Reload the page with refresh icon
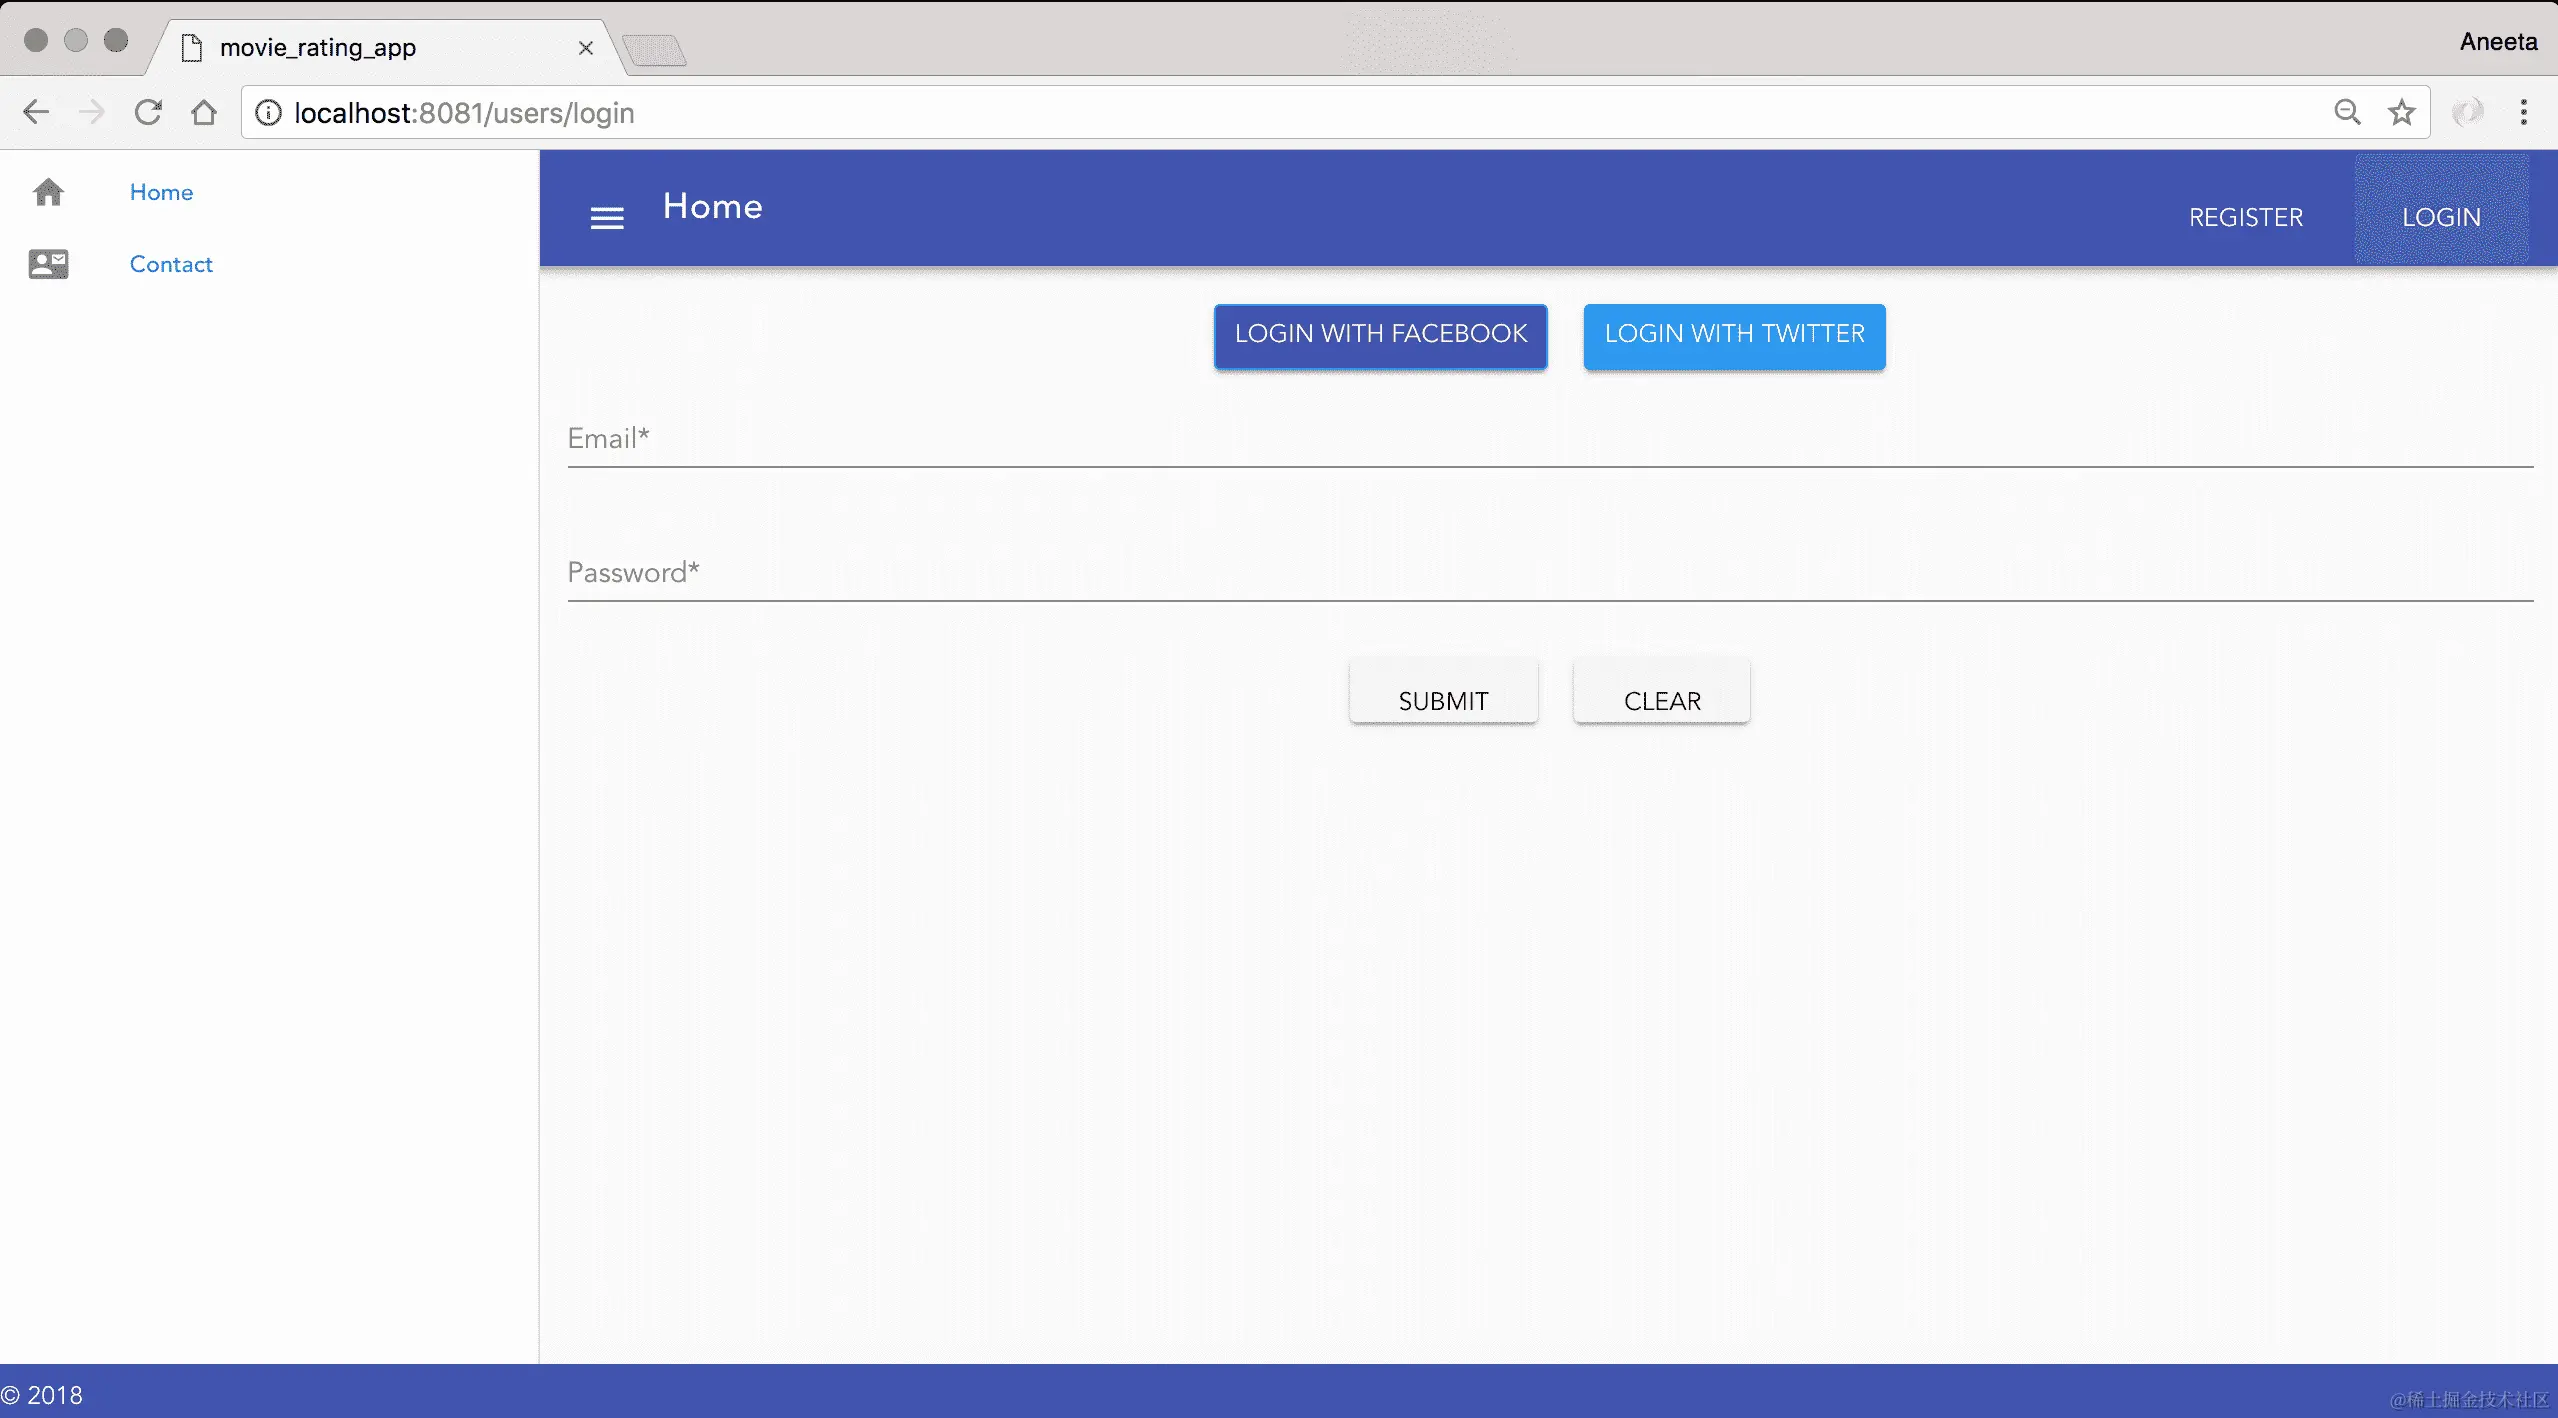This screenshot has width=2558, height=1418. (x=148, y=112)
